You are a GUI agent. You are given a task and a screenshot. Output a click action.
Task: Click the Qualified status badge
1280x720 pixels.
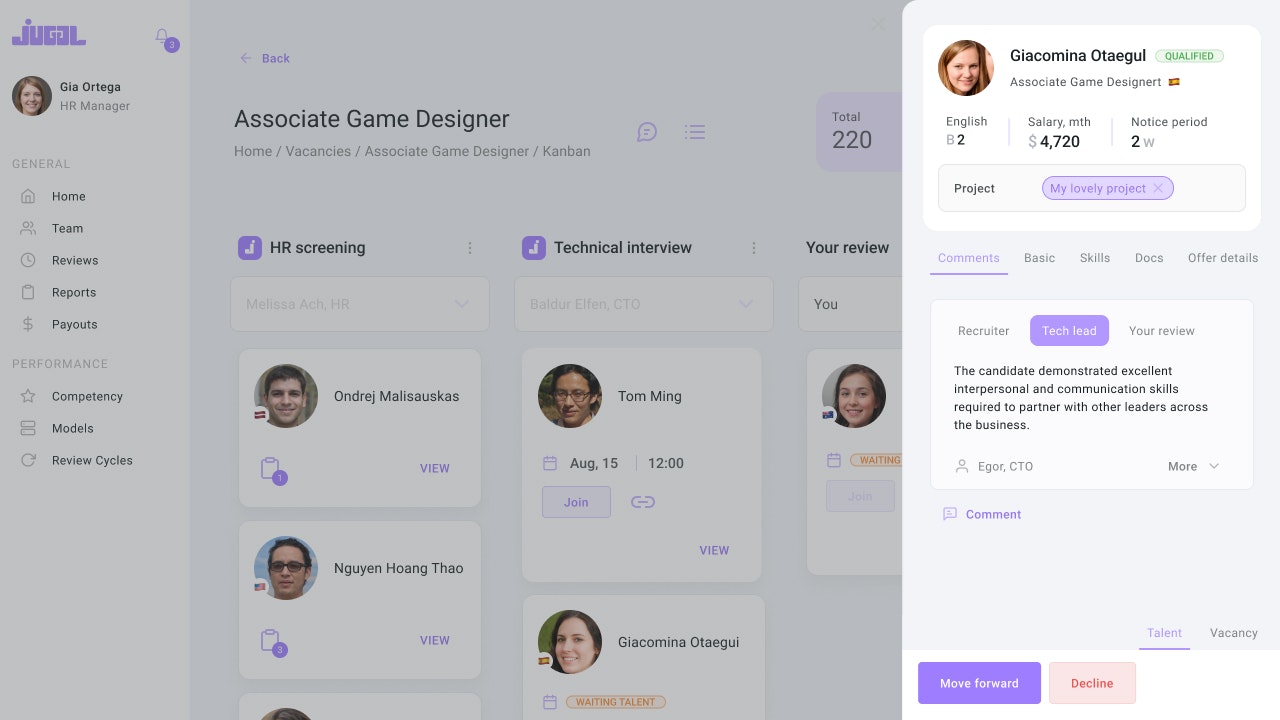1189,56
